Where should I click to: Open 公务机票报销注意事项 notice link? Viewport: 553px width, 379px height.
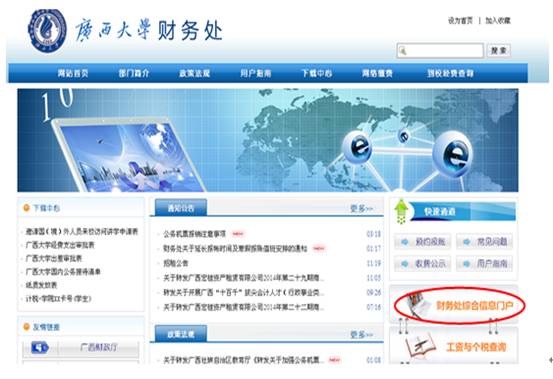194,234
